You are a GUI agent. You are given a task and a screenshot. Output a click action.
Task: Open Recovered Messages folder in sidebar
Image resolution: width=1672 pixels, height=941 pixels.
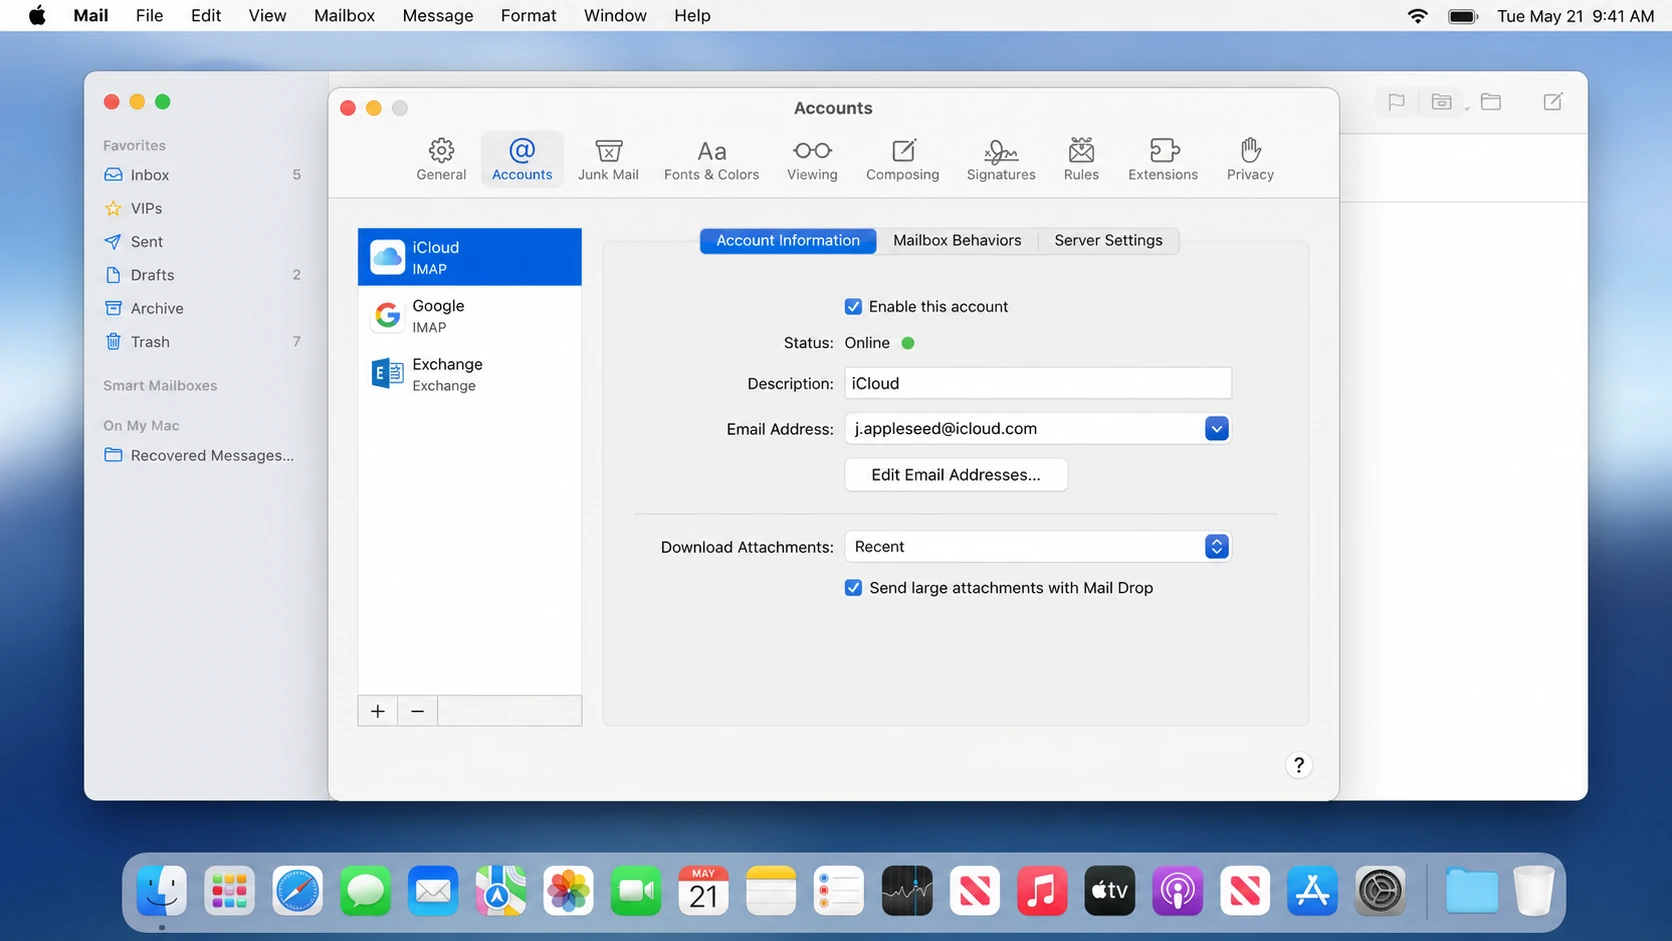[202, 455]
